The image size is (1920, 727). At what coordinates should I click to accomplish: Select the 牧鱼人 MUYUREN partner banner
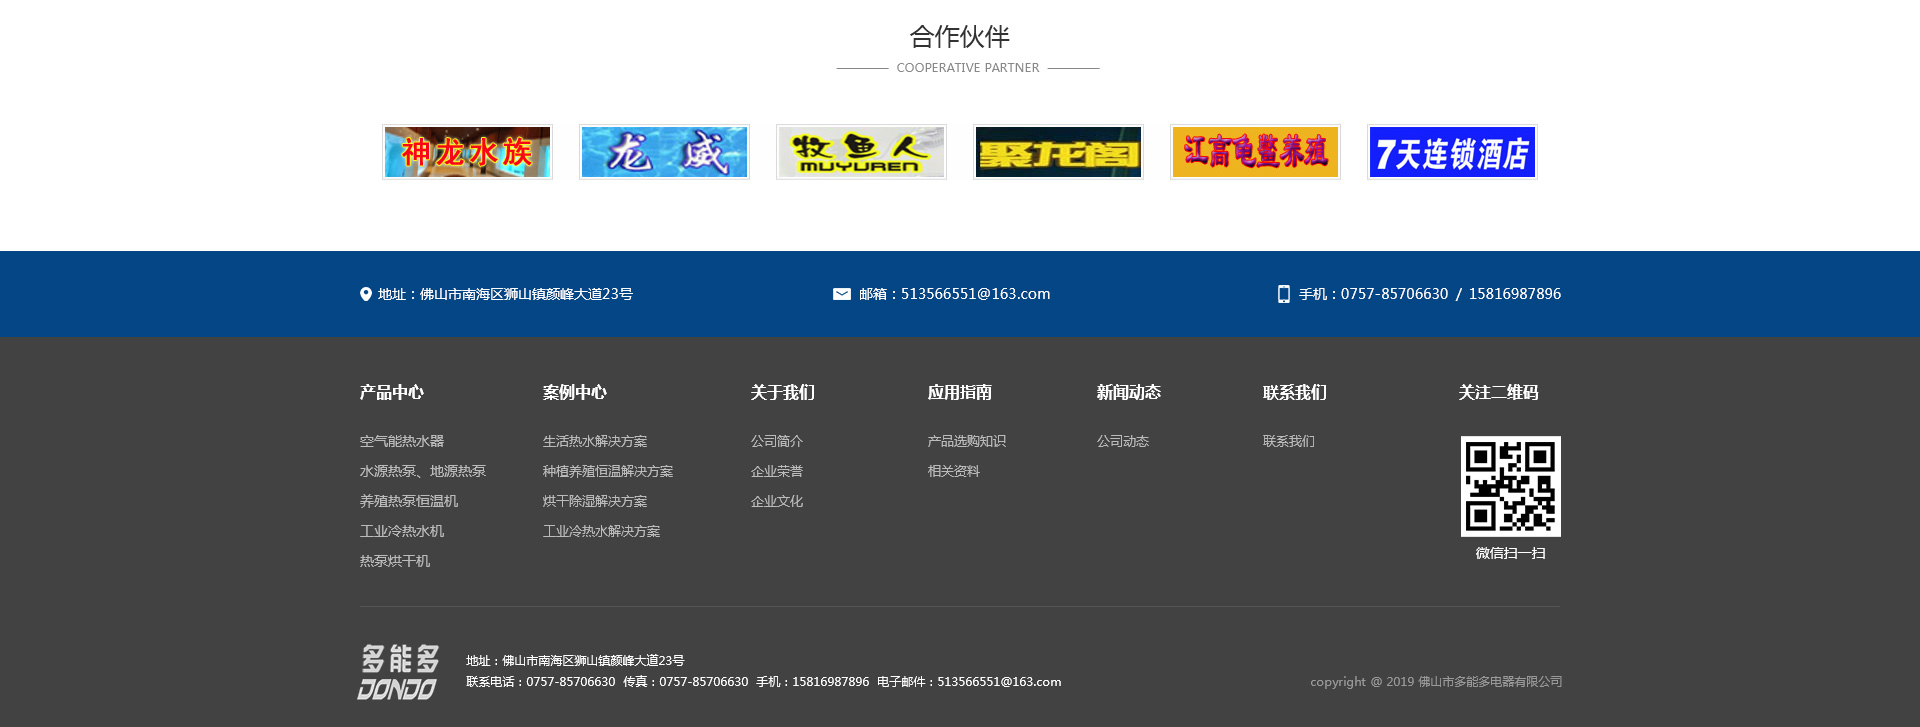(861, 152)
